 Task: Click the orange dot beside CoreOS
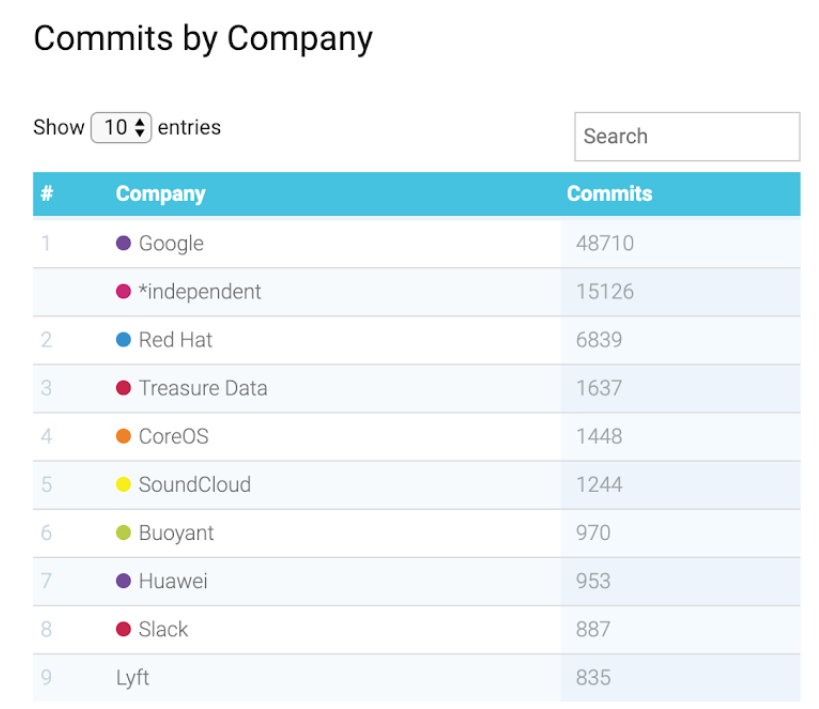(124, 436)
